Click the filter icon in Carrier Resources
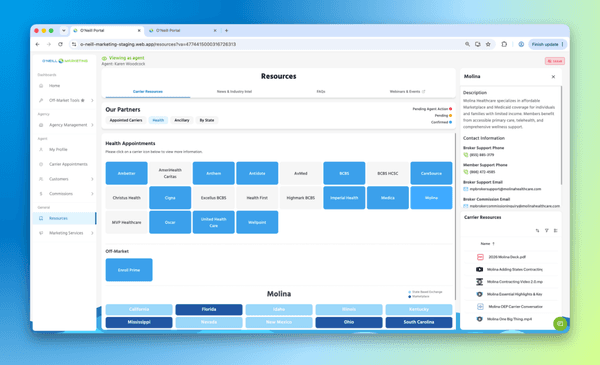 (546, 230)
